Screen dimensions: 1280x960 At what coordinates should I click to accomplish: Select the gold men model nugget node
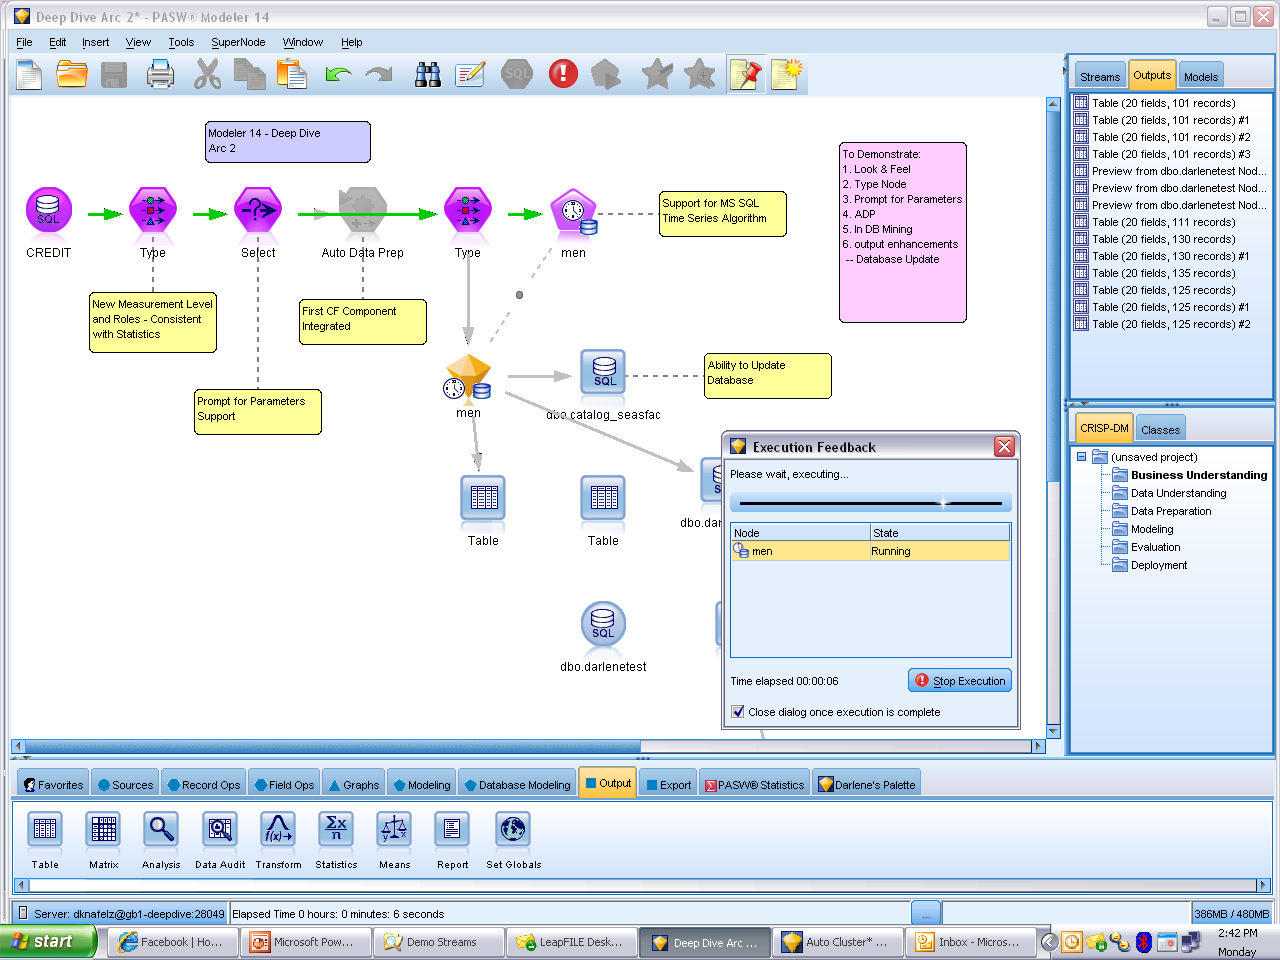(468, 378)
